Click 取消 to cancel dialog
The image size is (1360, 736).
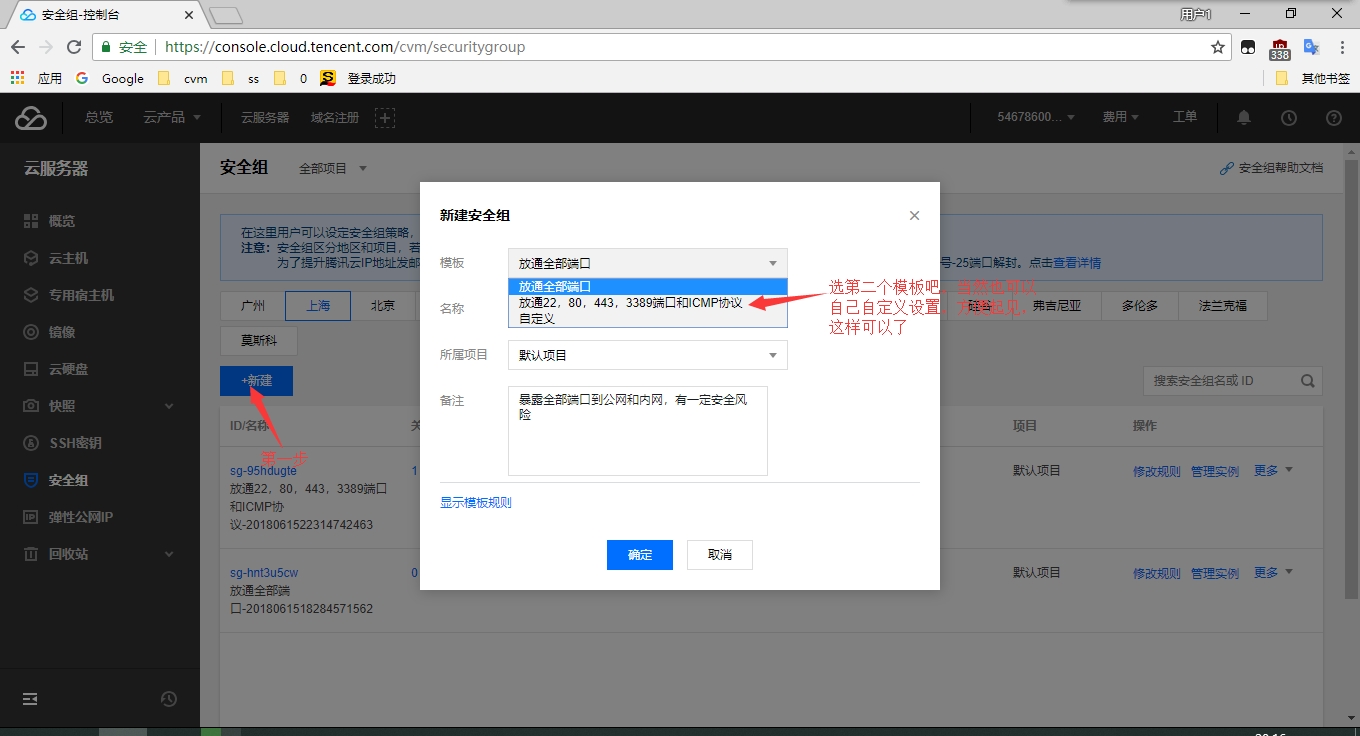[720, 555]
